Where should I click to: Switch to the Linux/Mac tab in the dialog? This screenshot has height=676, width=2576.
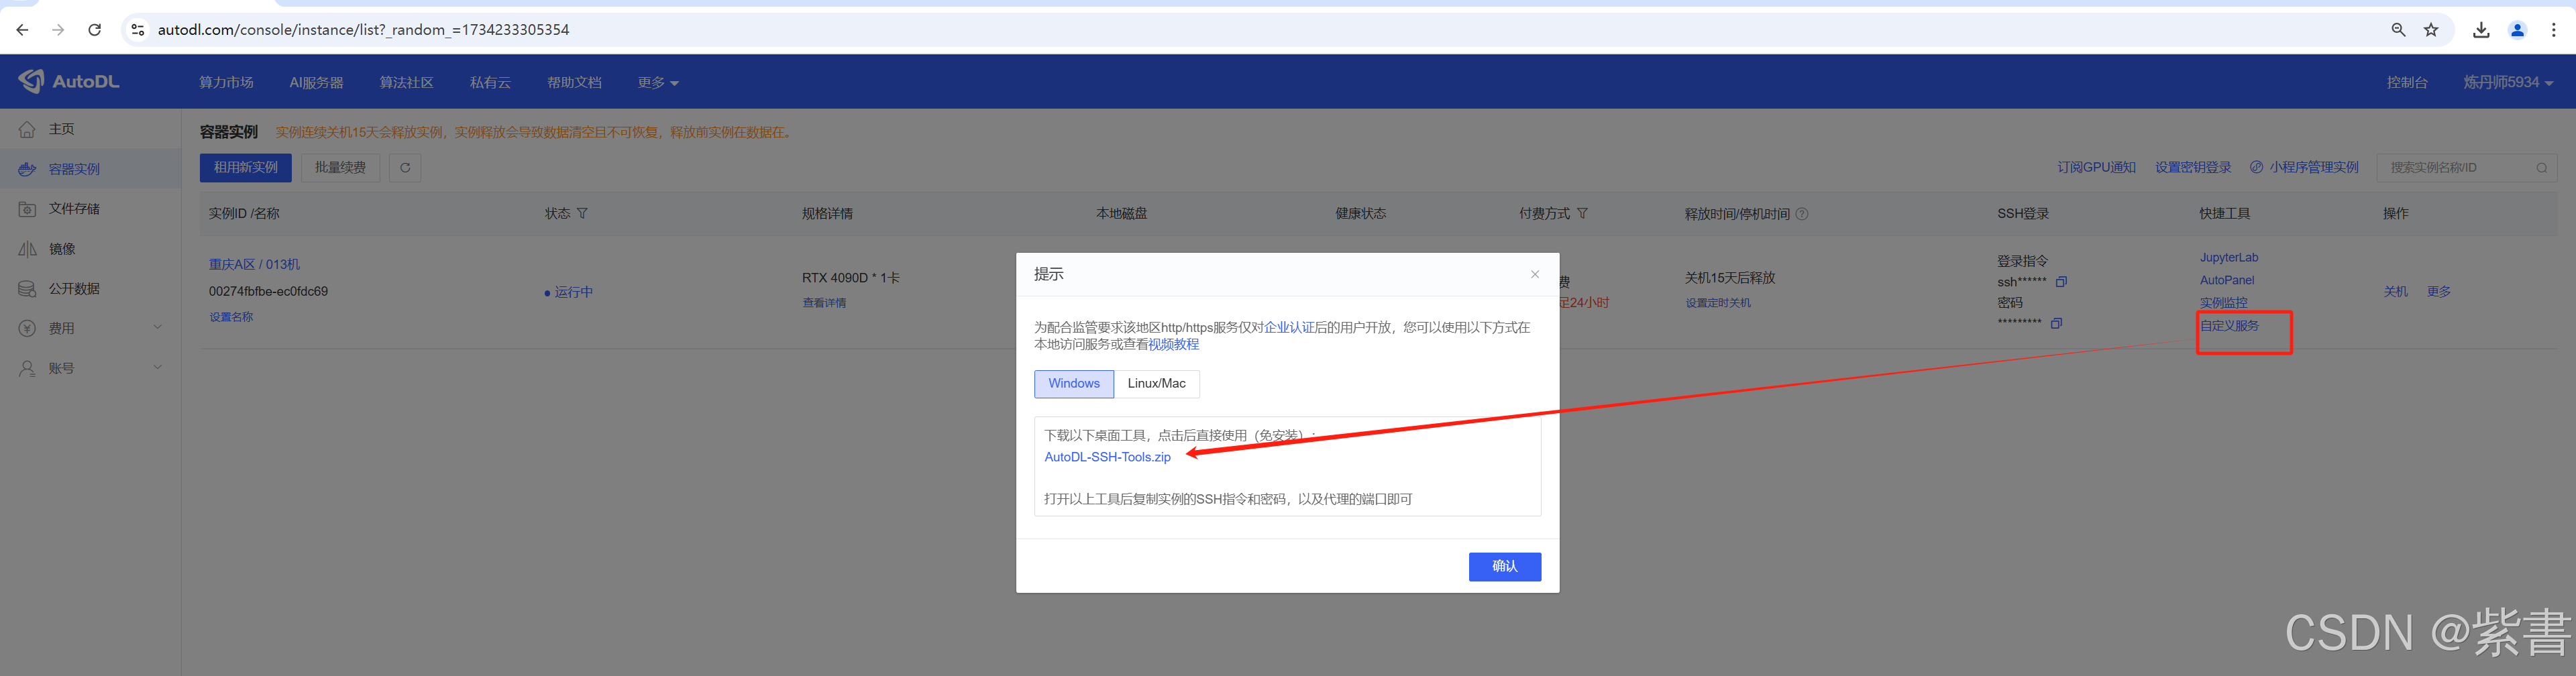tap(1156, 384)
